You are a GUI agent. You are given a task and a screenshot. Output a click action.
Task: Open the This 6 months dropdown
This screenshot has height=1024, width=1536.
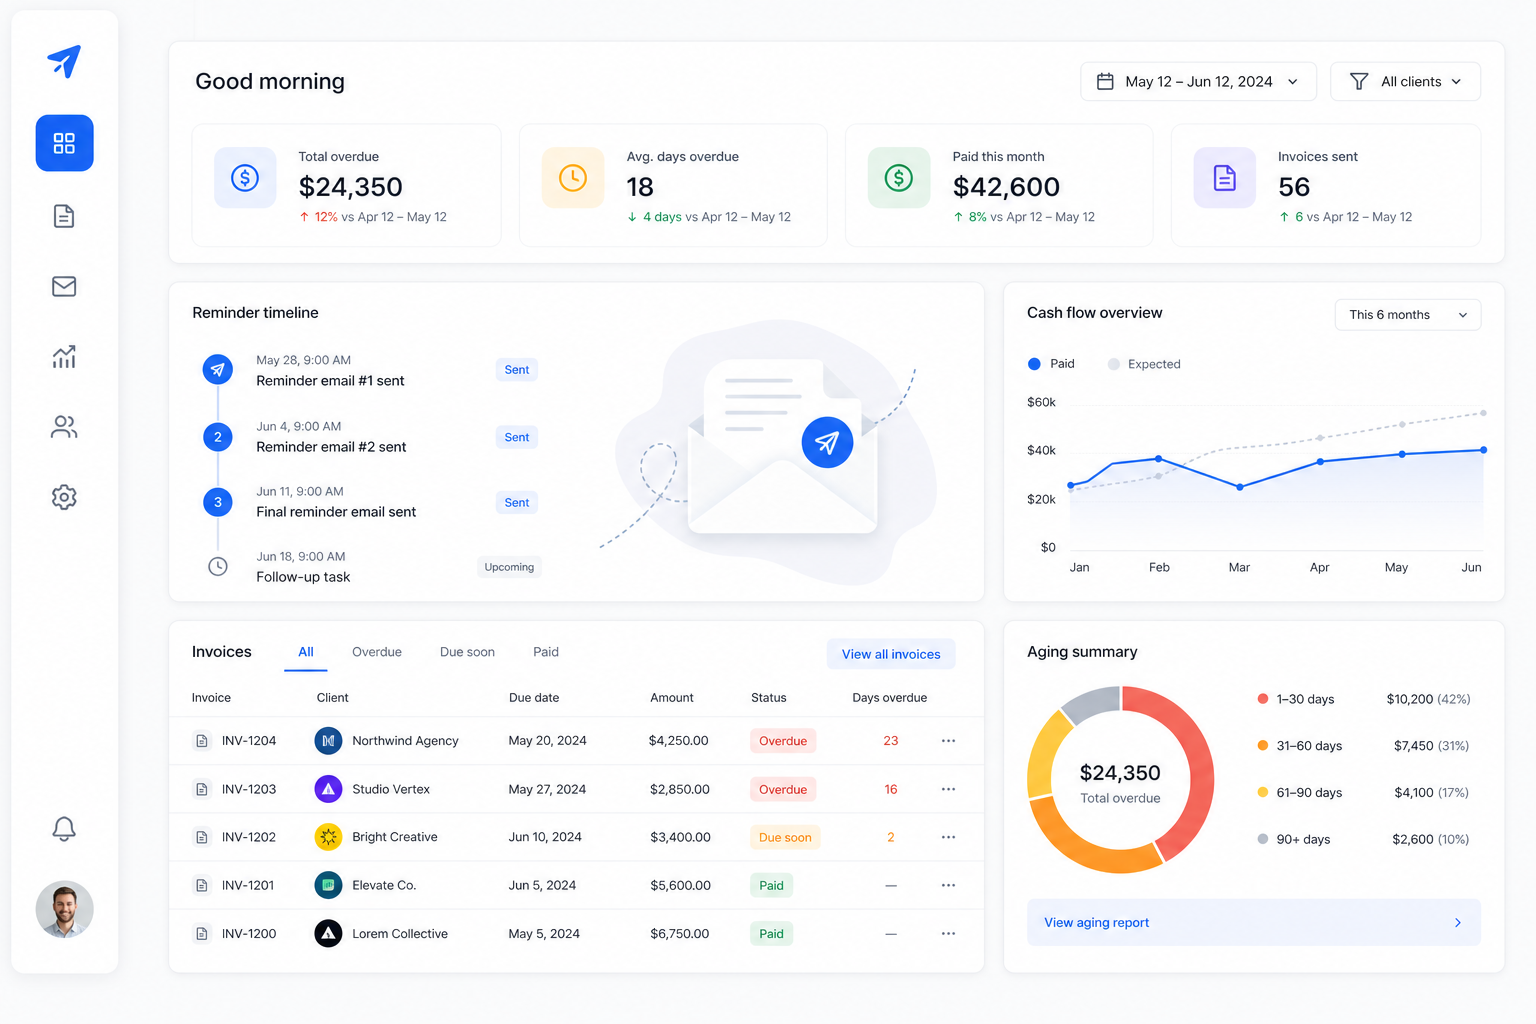click(x=1407, y=314)
